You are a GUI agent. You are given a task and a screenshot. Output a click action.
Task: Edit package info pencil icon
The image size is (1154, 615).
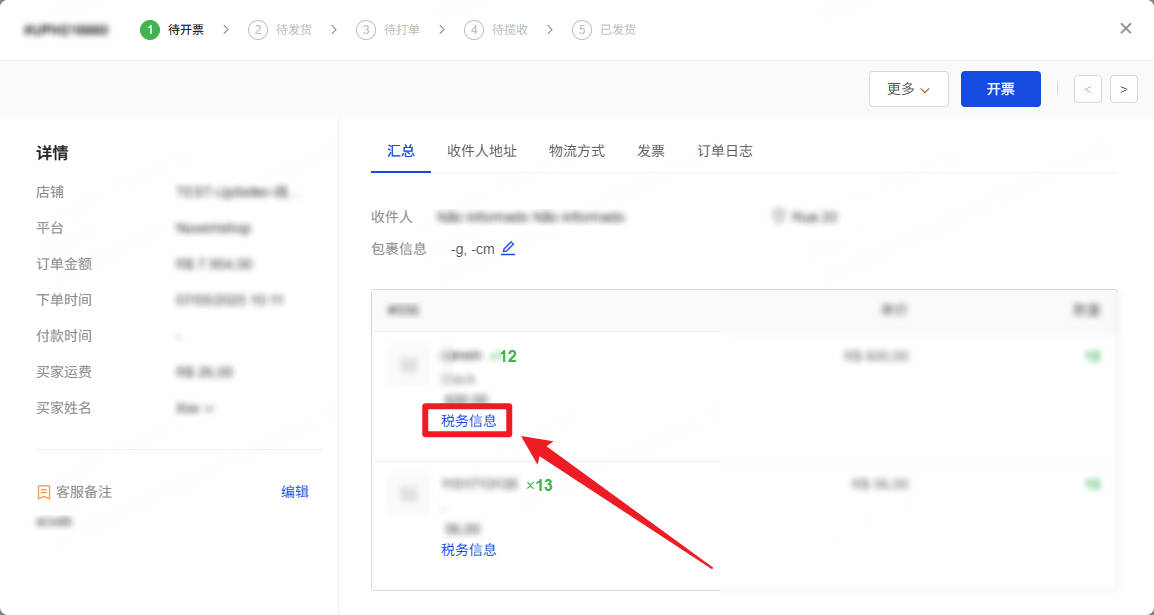508,249
